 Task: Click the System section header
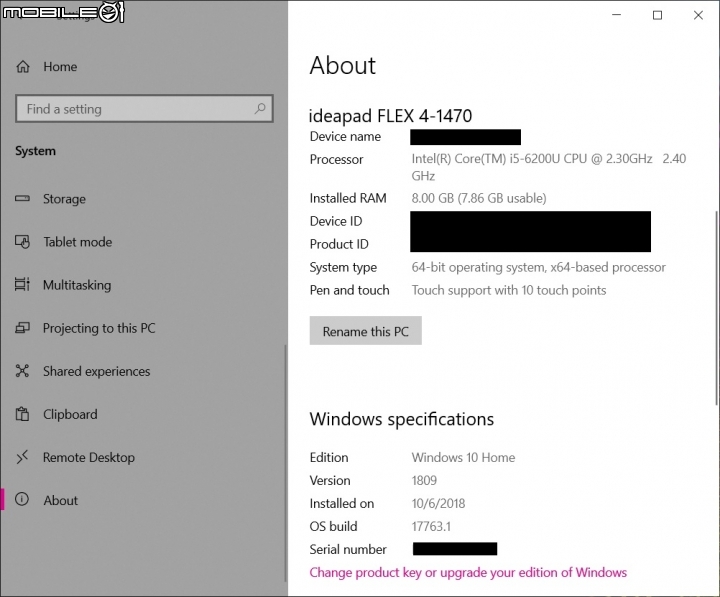tap(35, 151)
